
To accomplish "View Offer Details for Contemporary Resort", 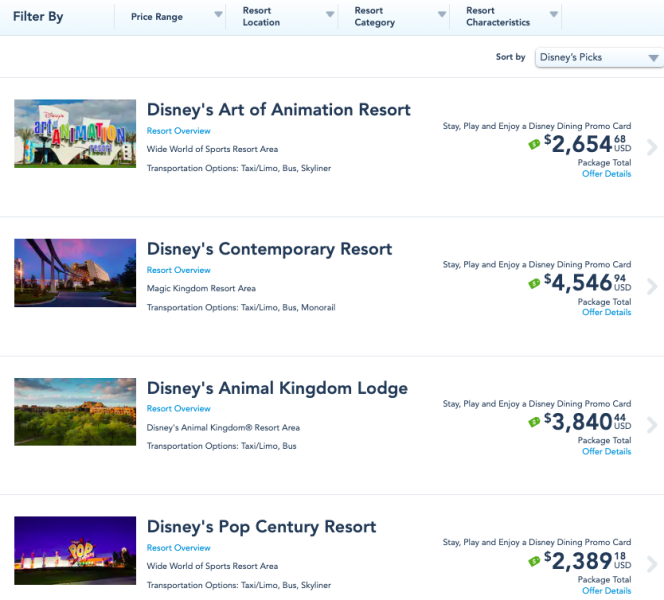I will click(606, 312).
